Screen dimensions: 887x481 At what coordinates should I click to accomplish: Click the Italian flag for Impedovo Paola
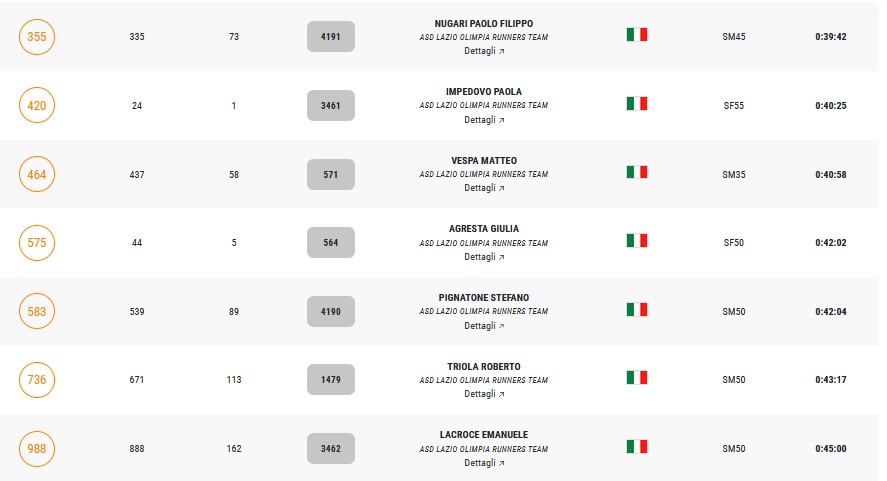(637, 104)
